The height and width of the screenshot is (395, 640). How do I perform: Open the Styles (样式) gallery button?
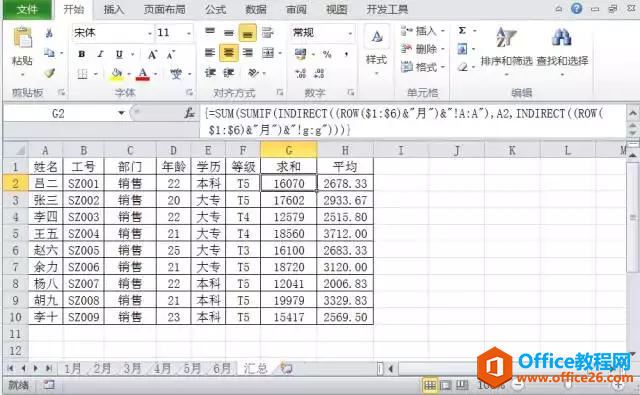click(376, 51)
